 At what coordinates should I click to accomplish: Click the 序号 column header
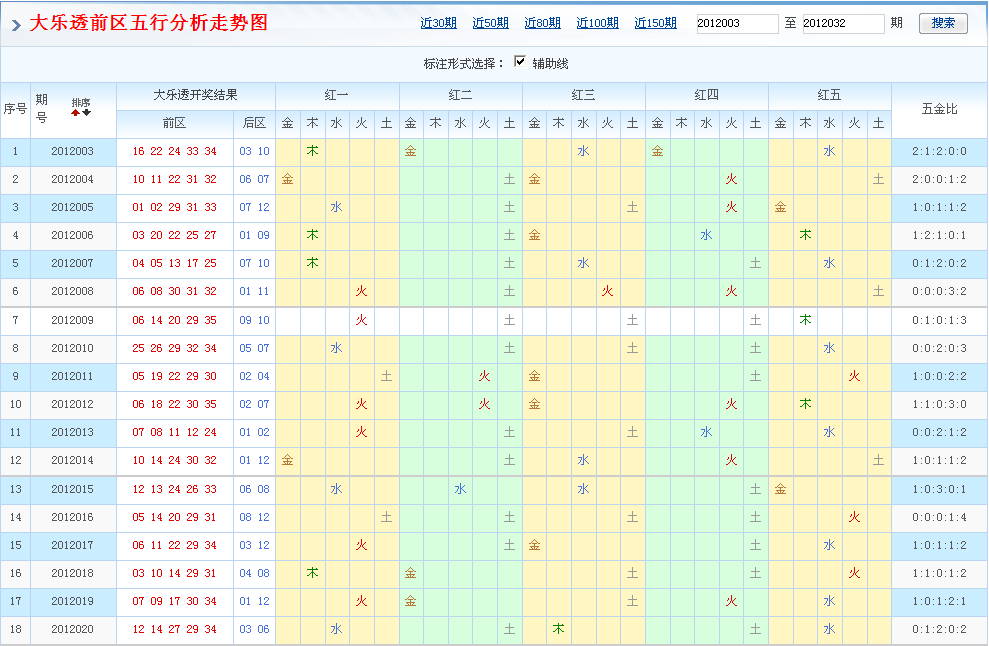15,109
